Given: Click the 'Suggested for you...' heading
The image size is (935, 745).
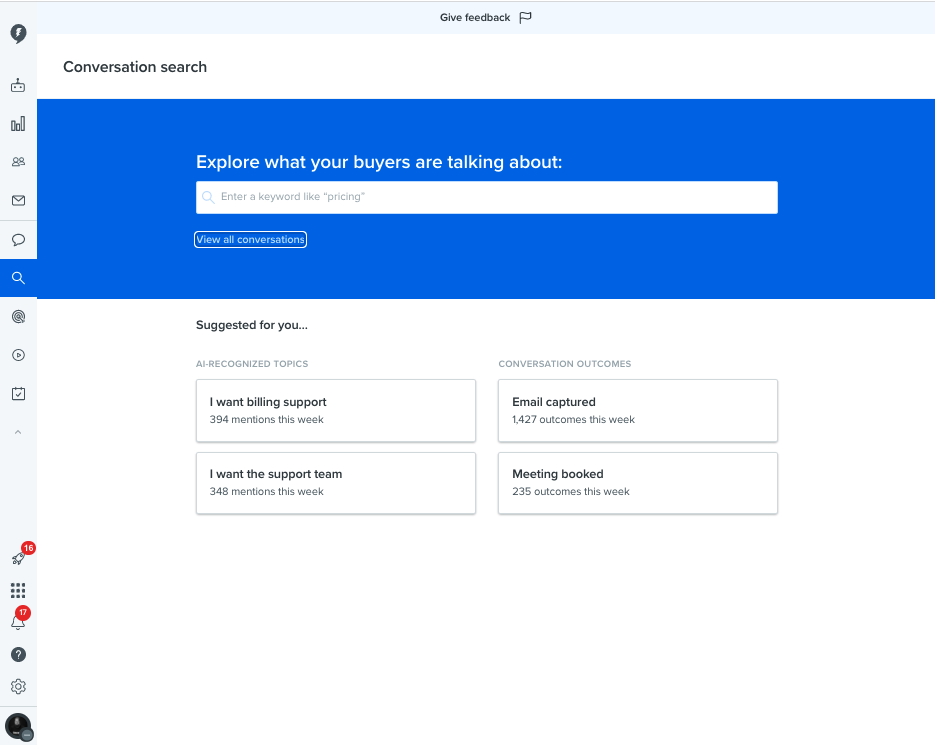Looking at the screenshot, I should tap(252, 325).
